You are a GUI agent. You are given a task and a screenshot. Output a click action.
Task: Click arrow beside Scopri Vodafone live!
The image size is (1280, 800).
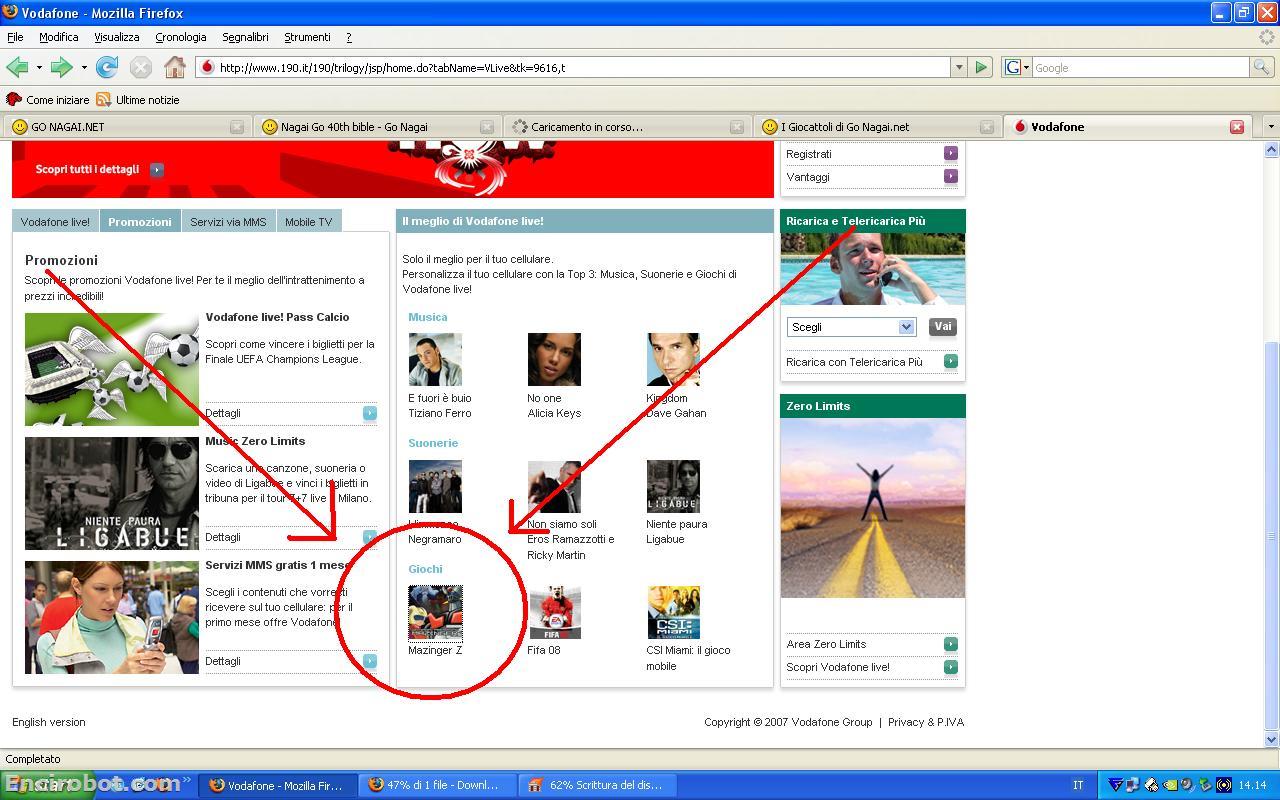pyautogui.click(x=951, y=666)
